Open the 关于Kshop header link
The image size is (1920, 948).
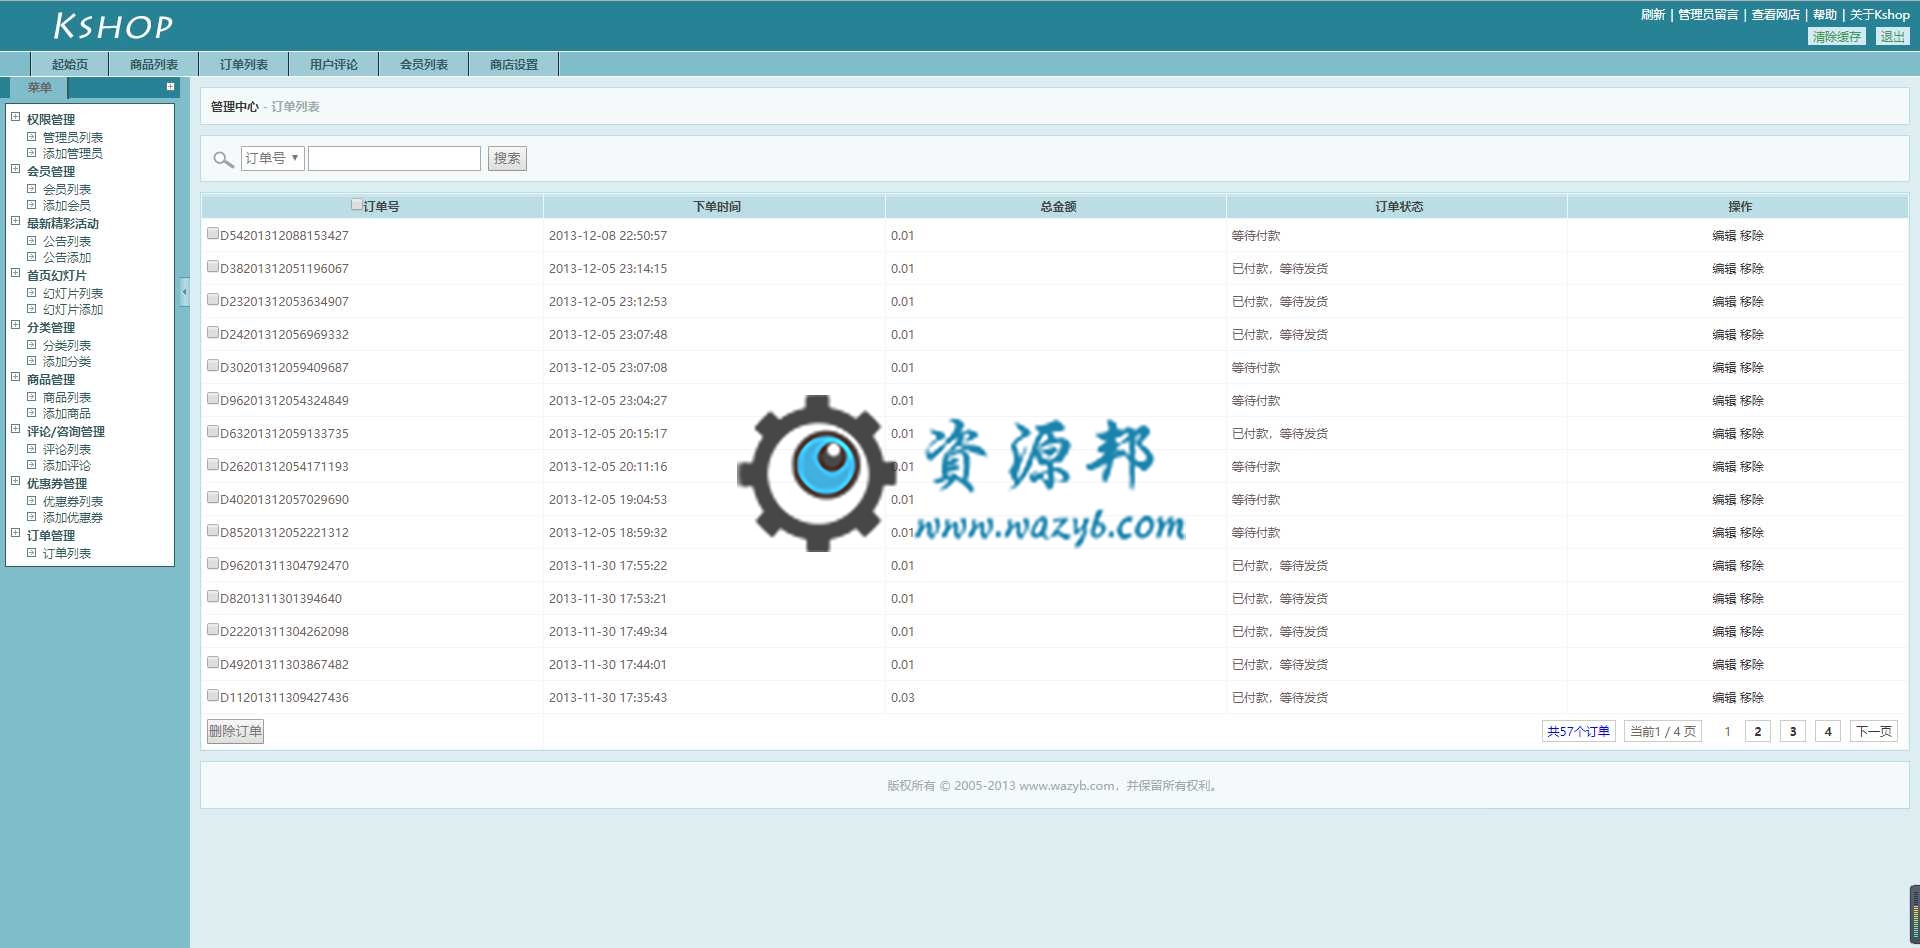click(1879, 14)
